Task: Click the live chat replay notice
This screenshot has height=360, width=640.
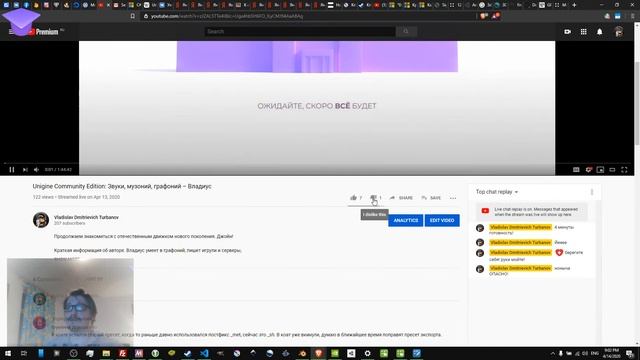Action: coord(532,211)
